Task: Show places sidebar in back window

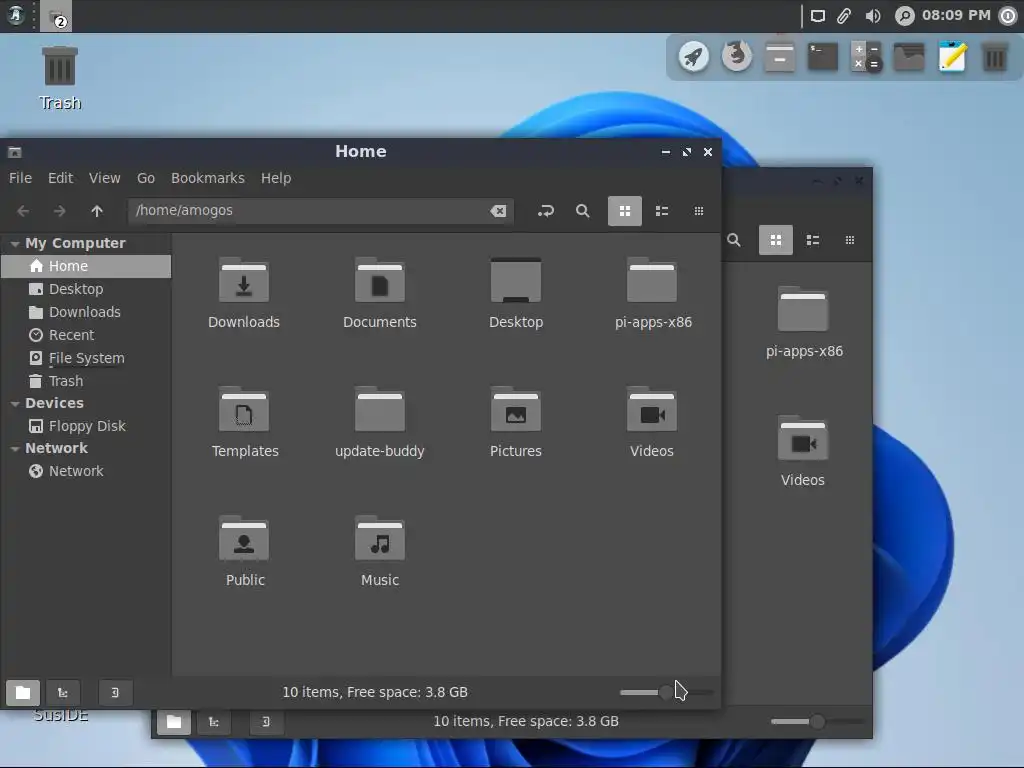Action: 174,722
